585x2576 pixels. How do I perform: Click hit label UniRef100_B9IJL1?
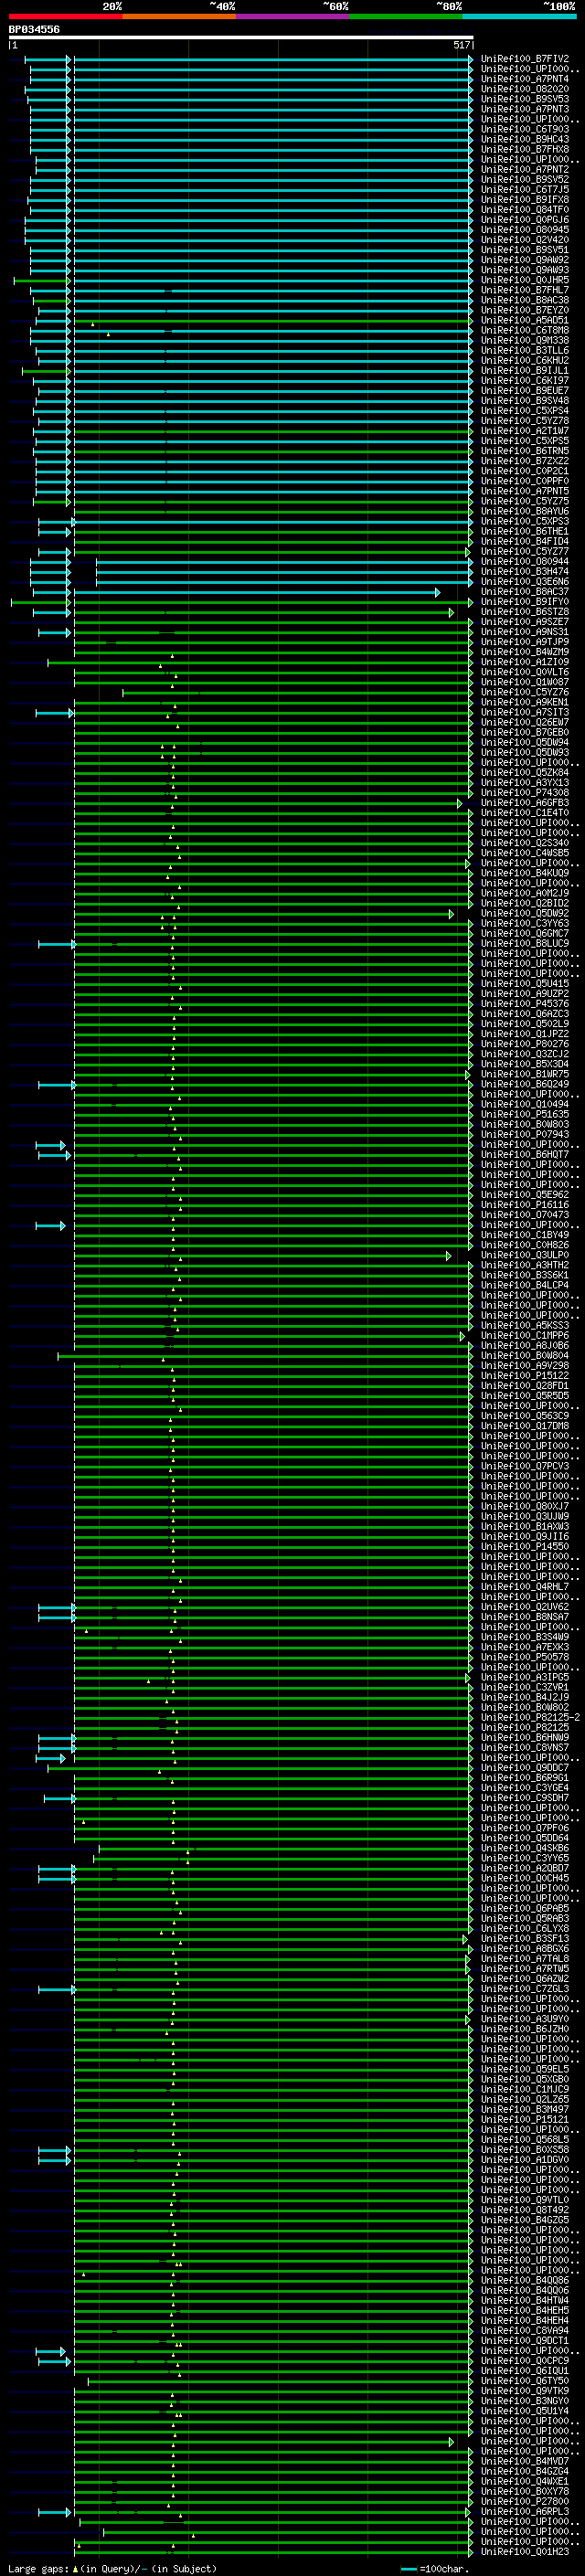525,371
